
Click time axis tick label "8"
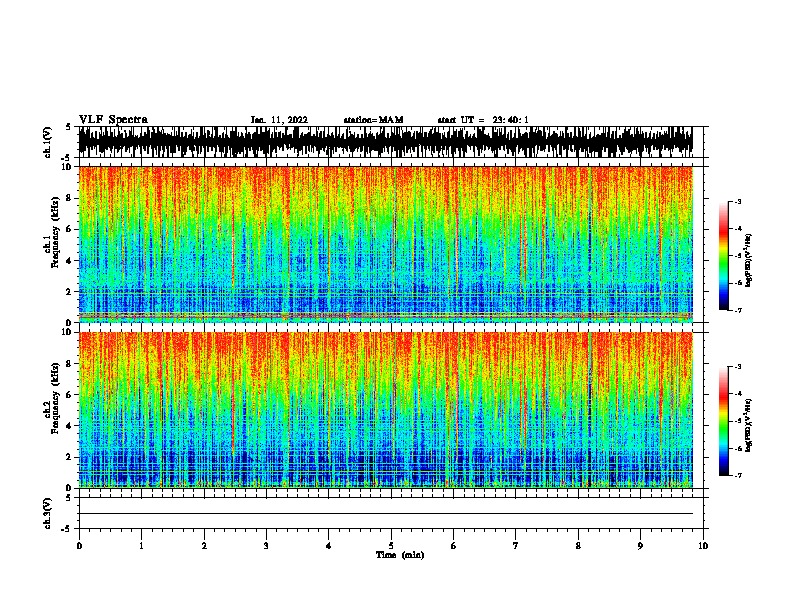(578, 546)
